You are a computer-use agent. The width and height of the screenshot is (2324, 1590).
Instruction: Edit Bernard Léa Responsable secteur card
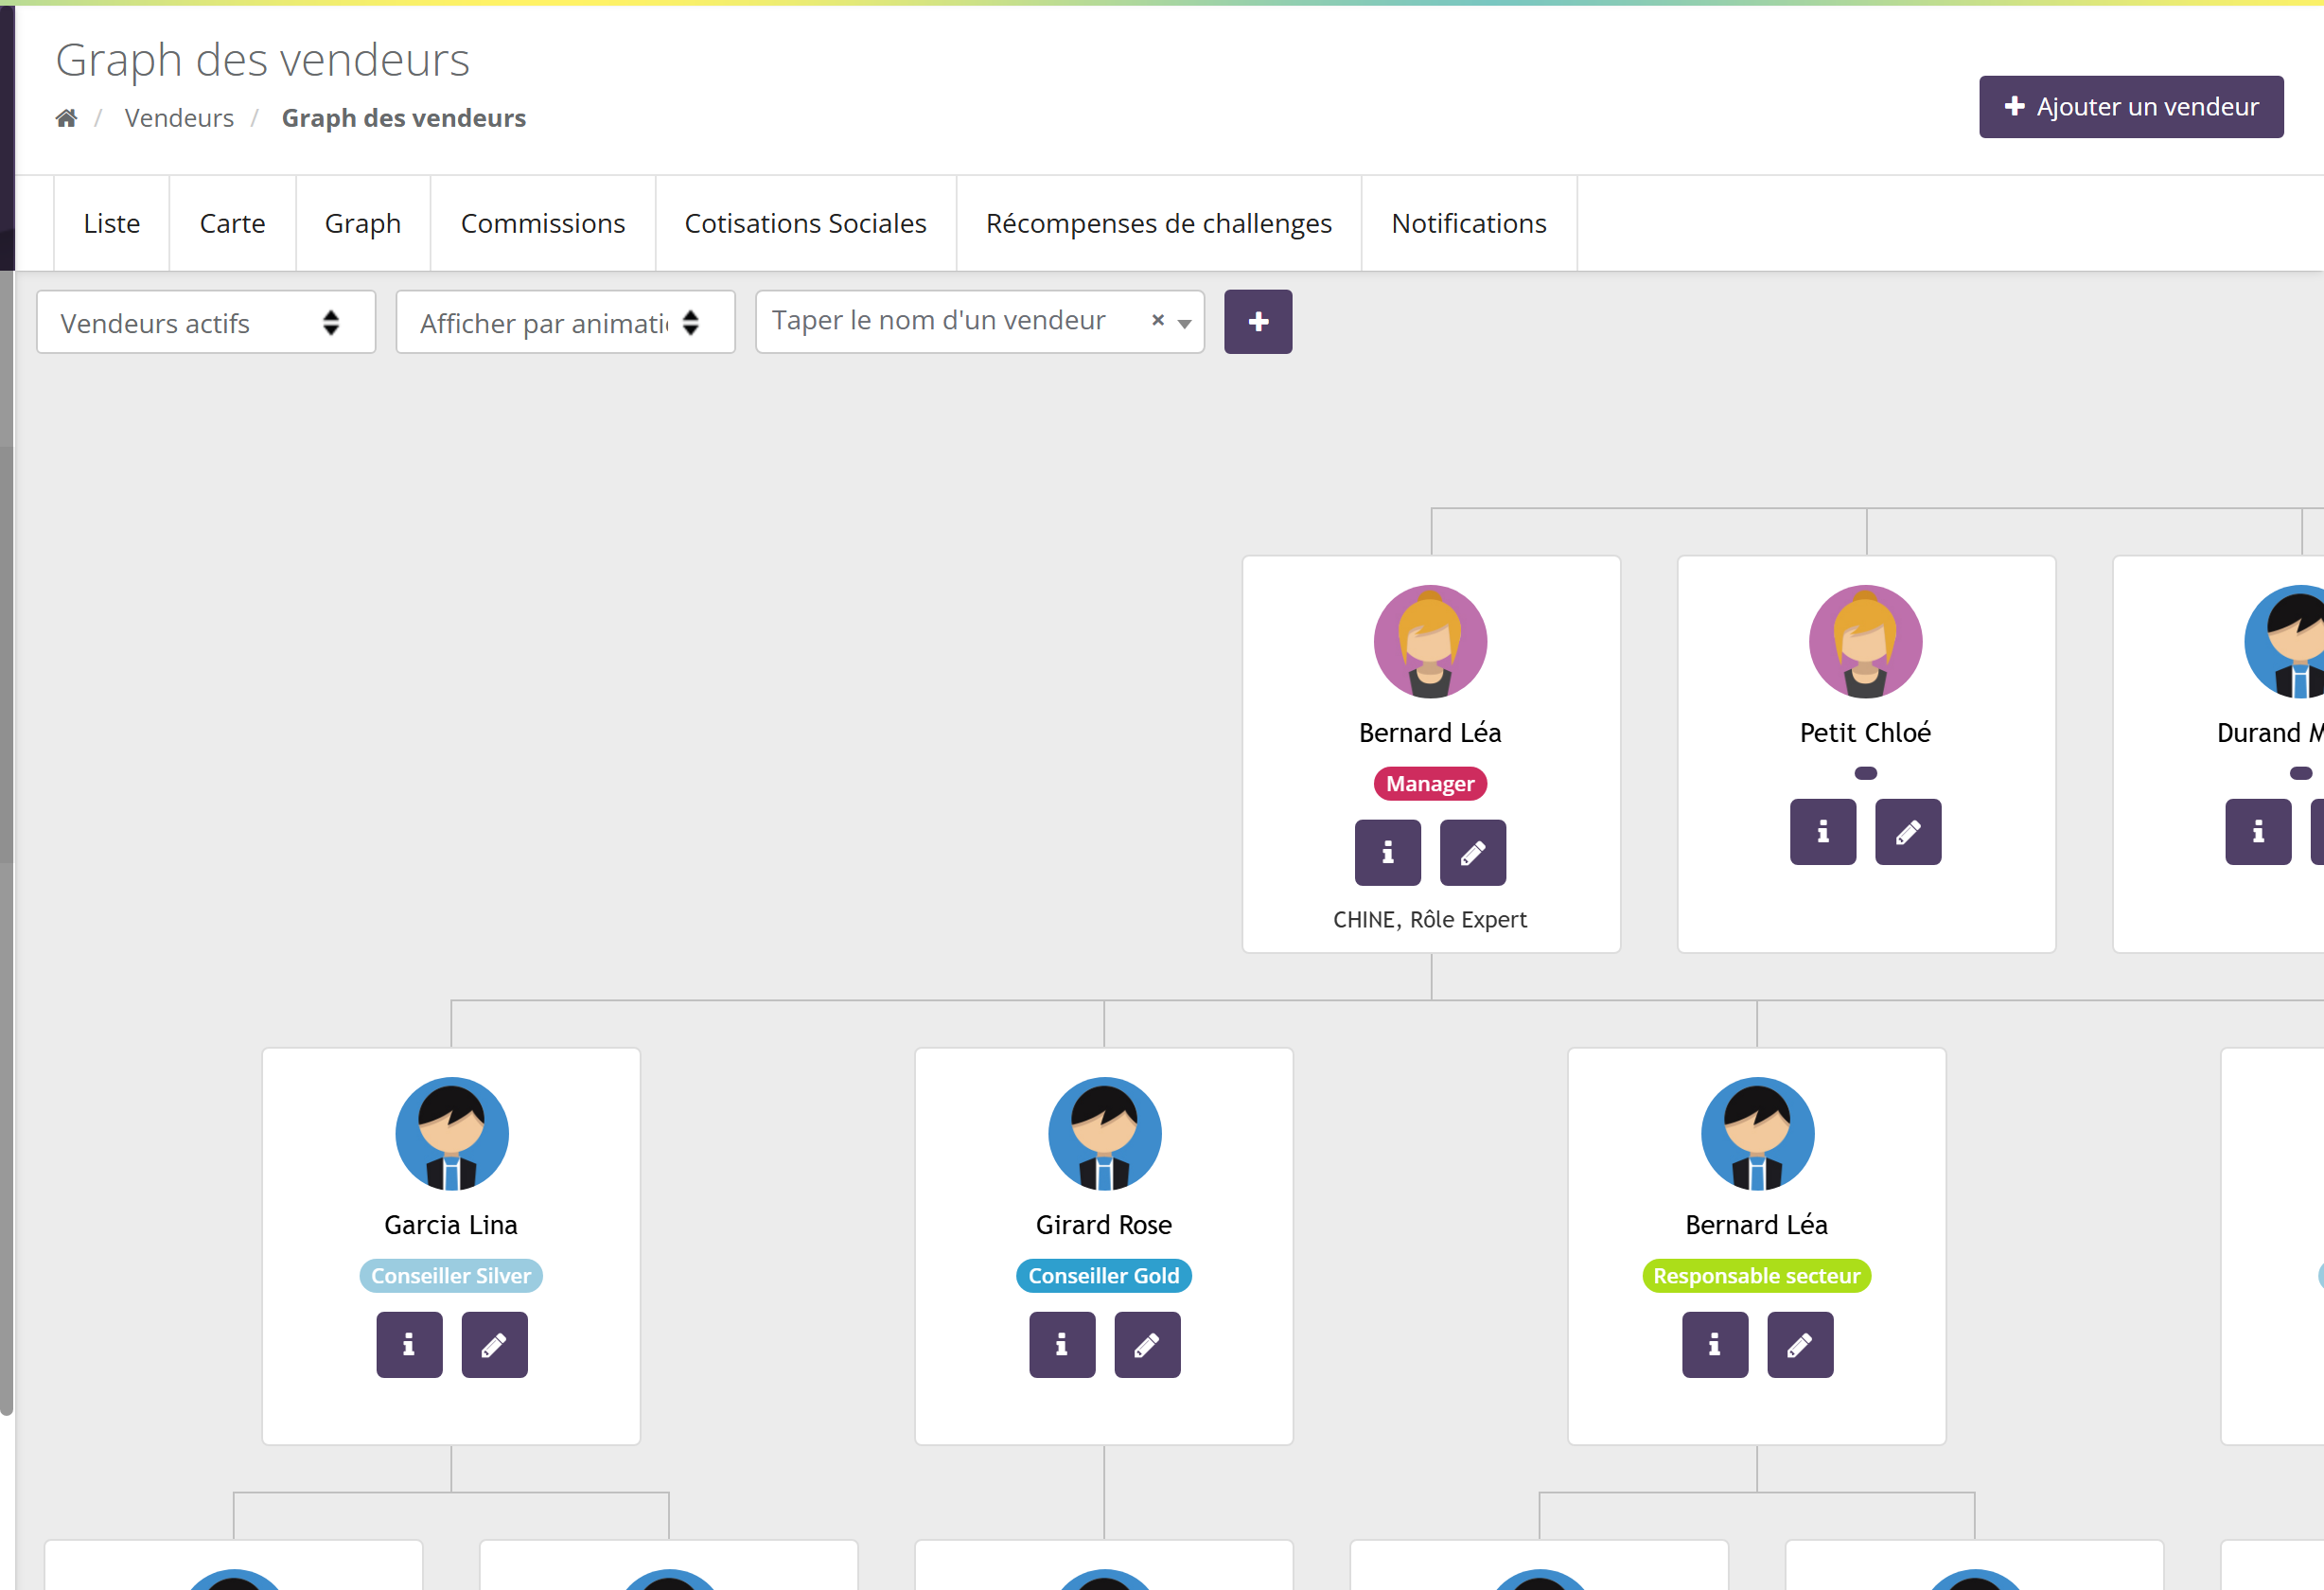pos(1799,1344)
